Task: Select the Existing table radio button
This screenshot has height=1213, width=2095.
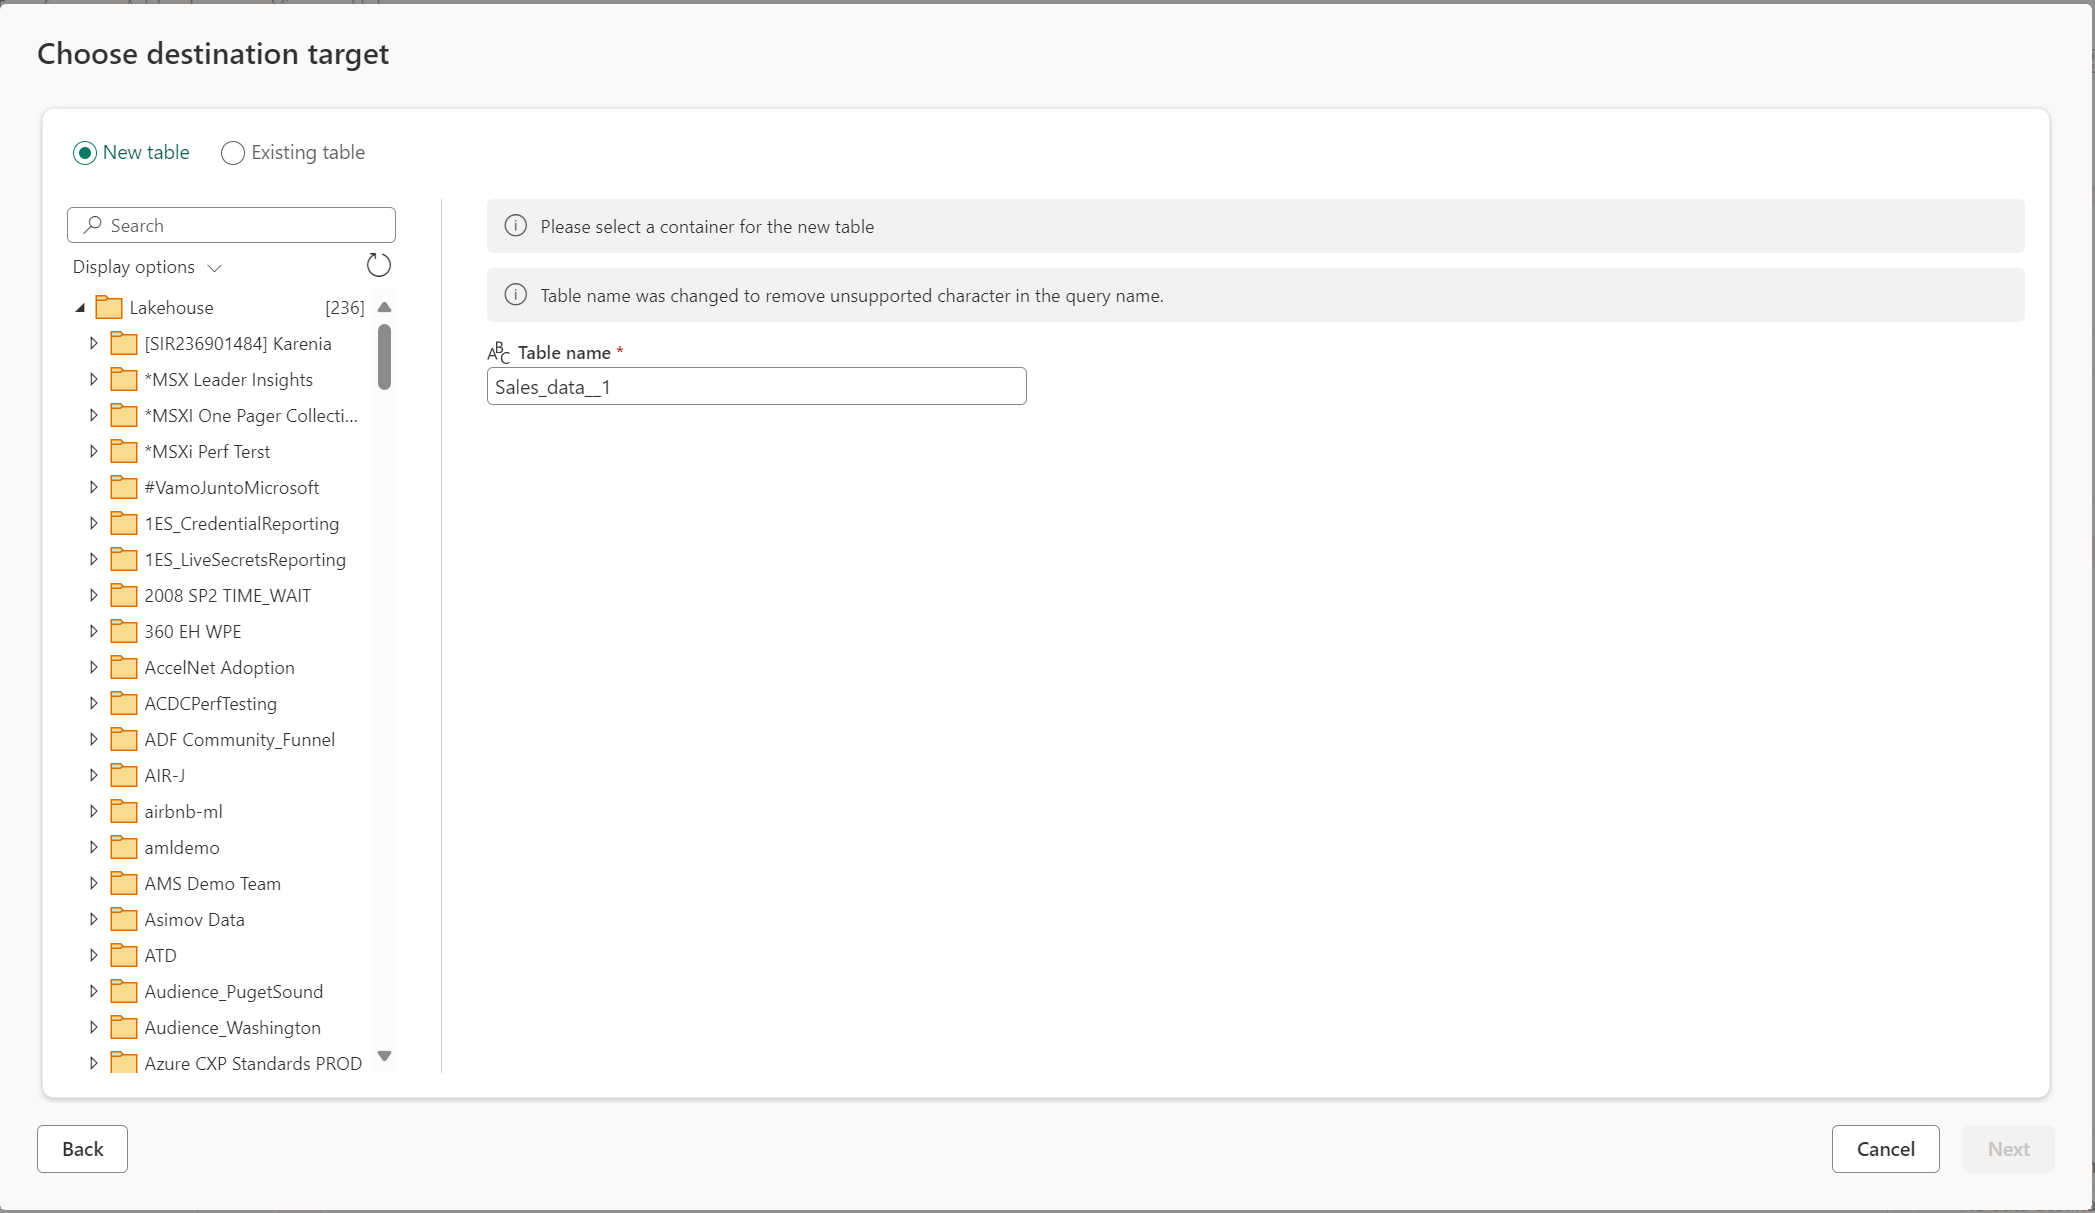Action: coord(231,152)
